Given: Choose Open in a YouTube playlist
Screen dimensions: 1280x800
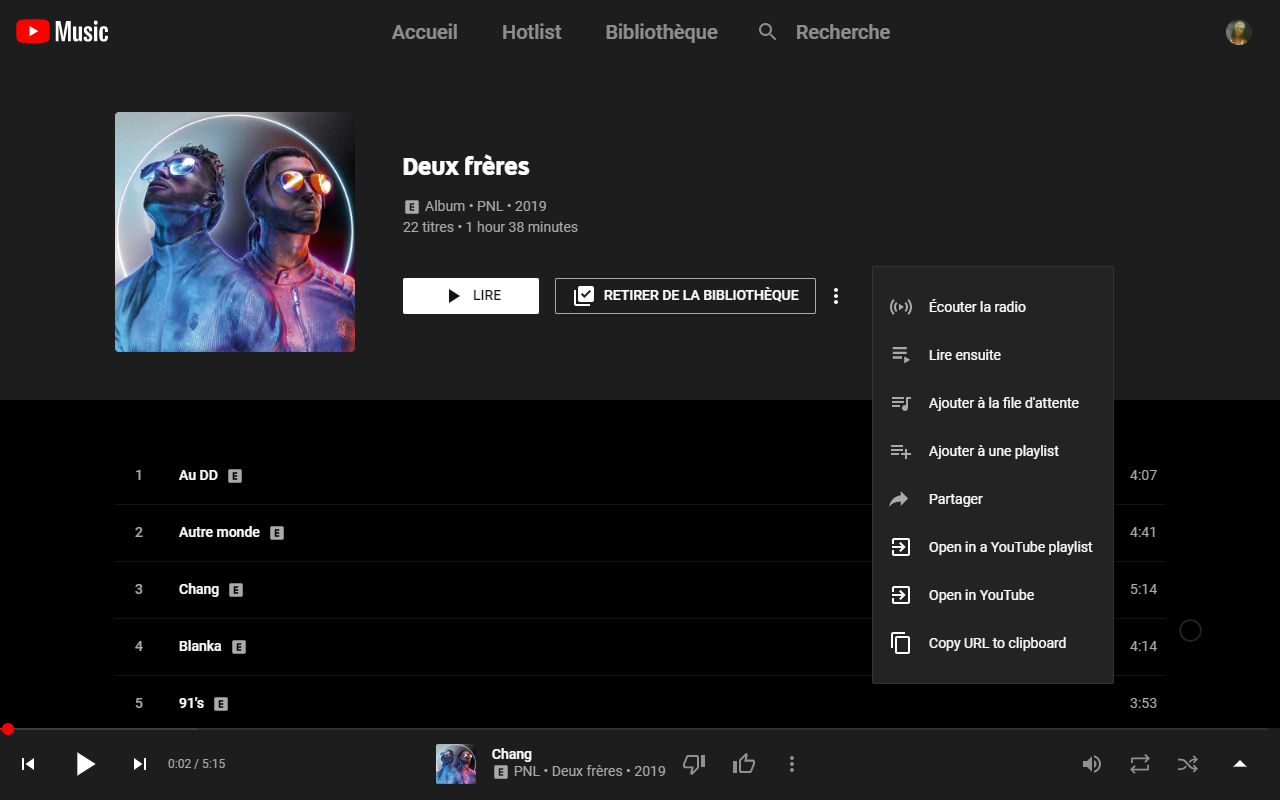Looking at the screenshot, I should (x=992, y=547).
